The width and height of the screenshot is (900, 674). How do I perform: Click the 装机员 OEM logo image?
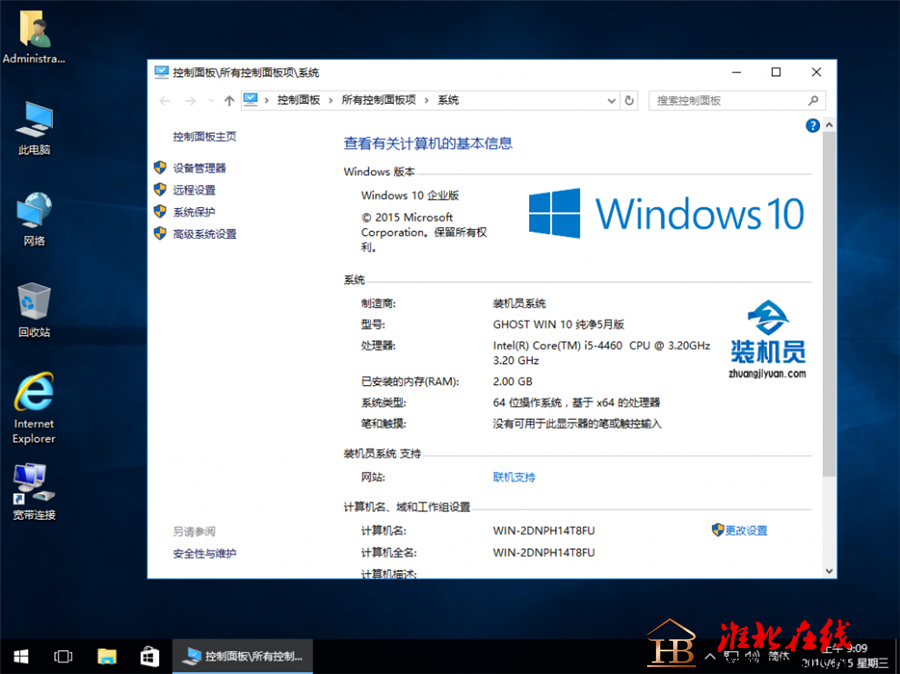click(x=767, y=339)
